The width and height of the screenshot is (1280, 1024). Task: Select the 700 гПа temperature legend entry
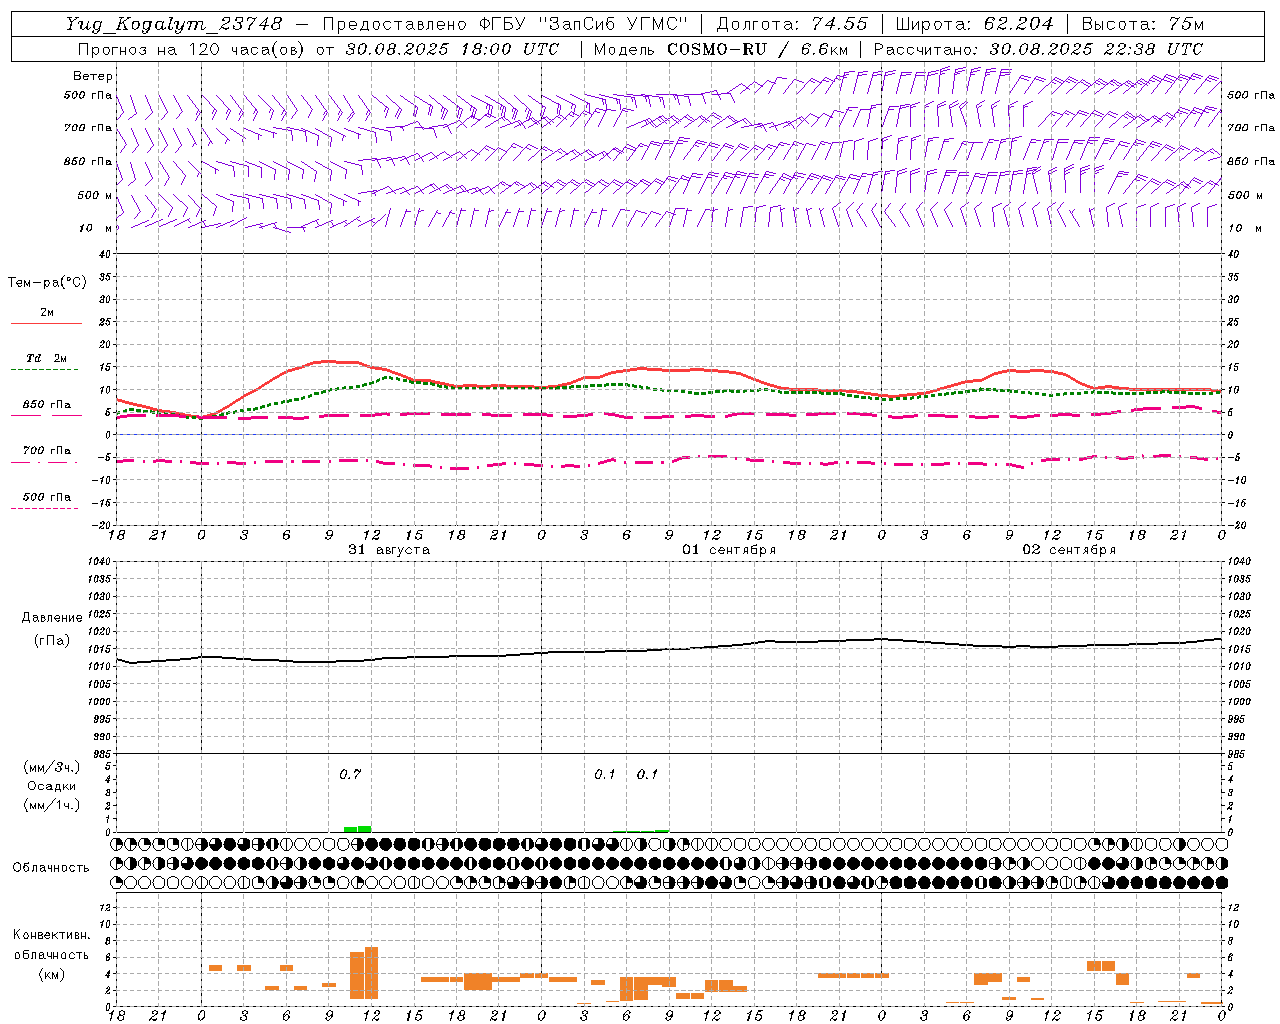pyautogui.click(x=47, y=450)
